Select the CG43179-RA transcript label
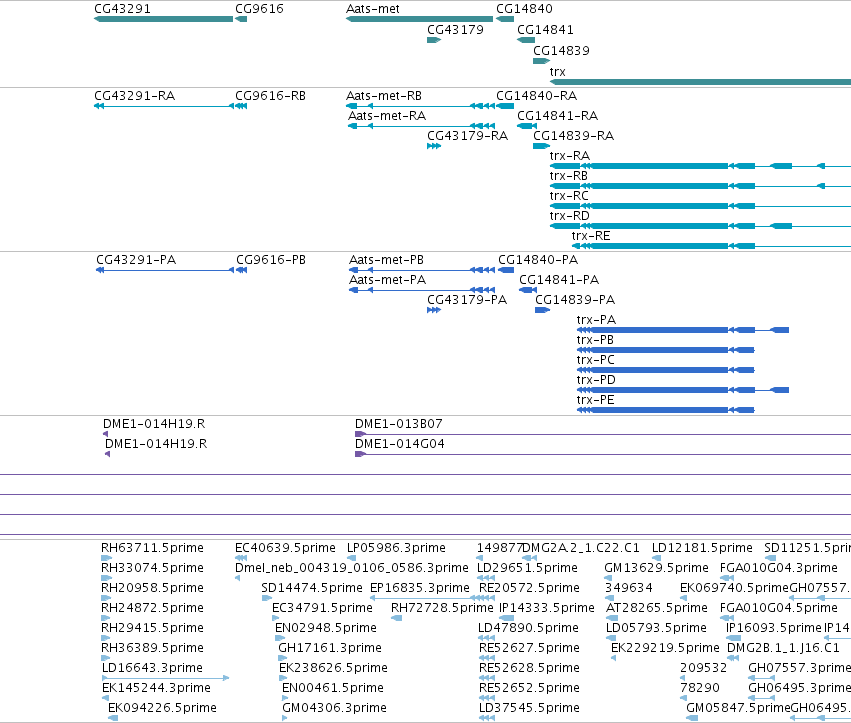 click(467, 136)
